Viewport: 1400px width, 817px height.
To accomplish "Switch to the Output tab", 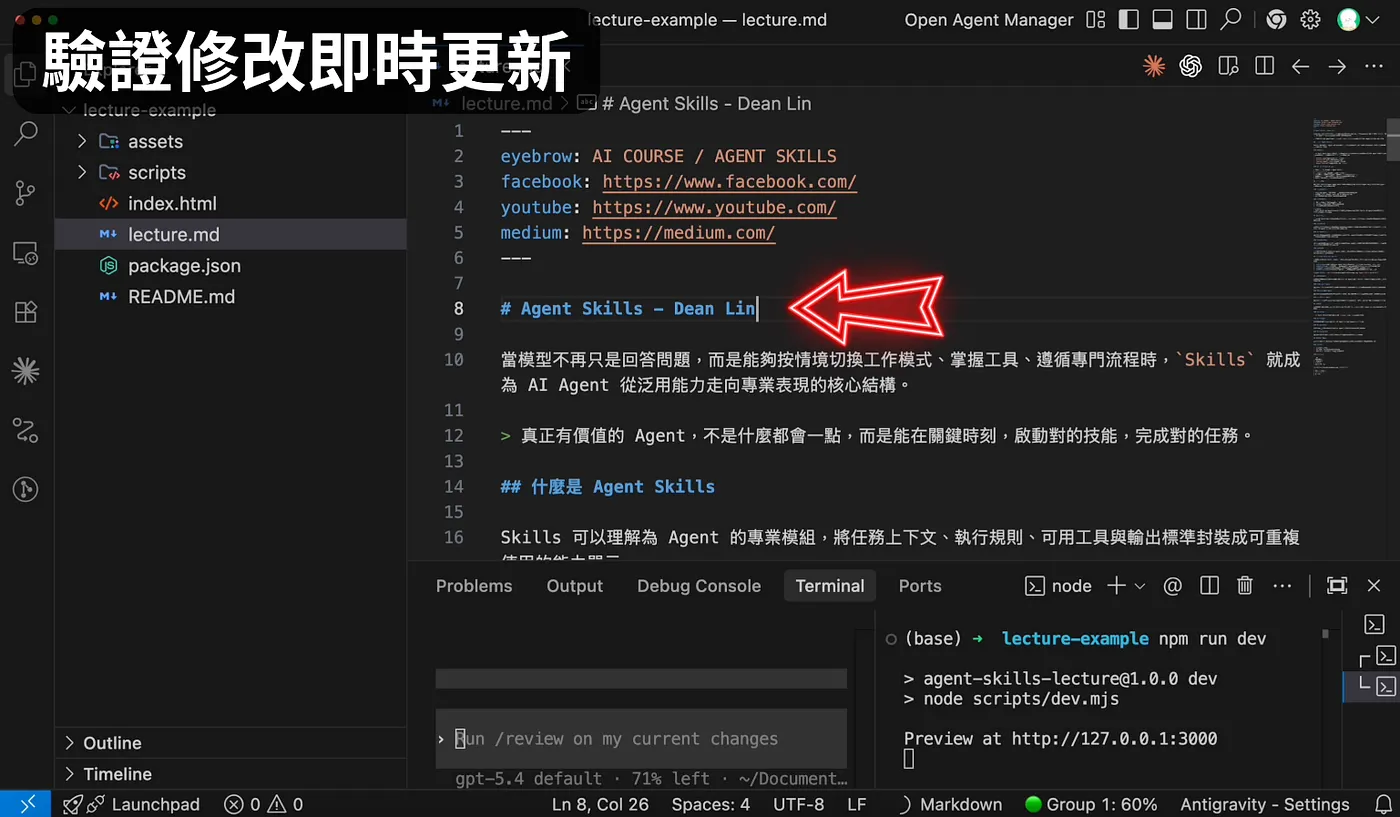I will 575,586.
